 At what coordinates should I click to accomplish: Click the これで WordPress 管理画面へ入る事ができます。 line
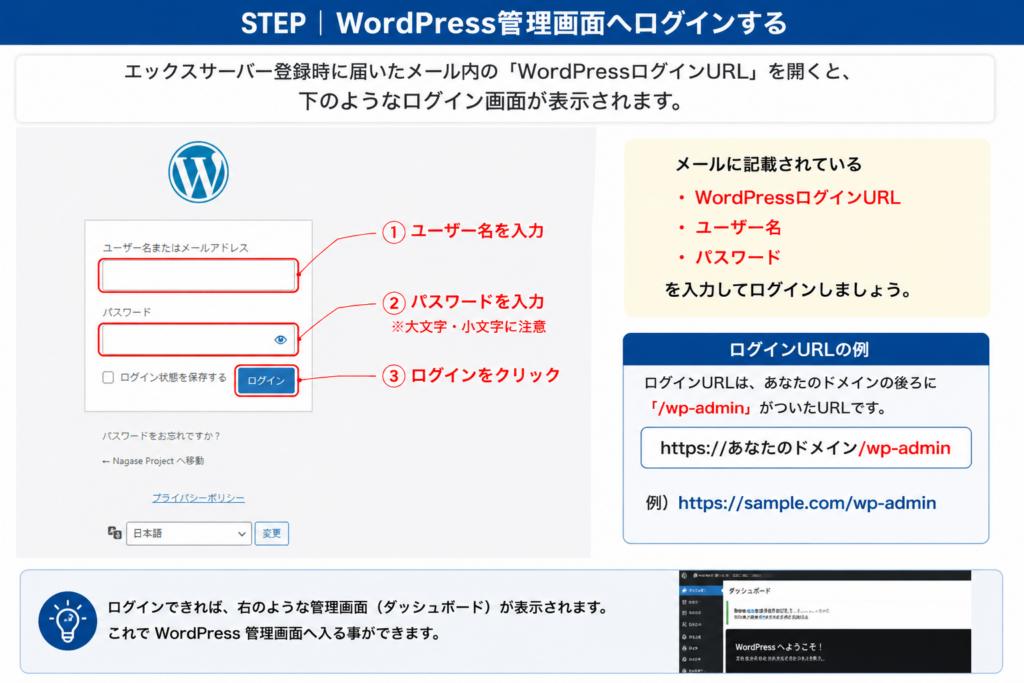274,633
